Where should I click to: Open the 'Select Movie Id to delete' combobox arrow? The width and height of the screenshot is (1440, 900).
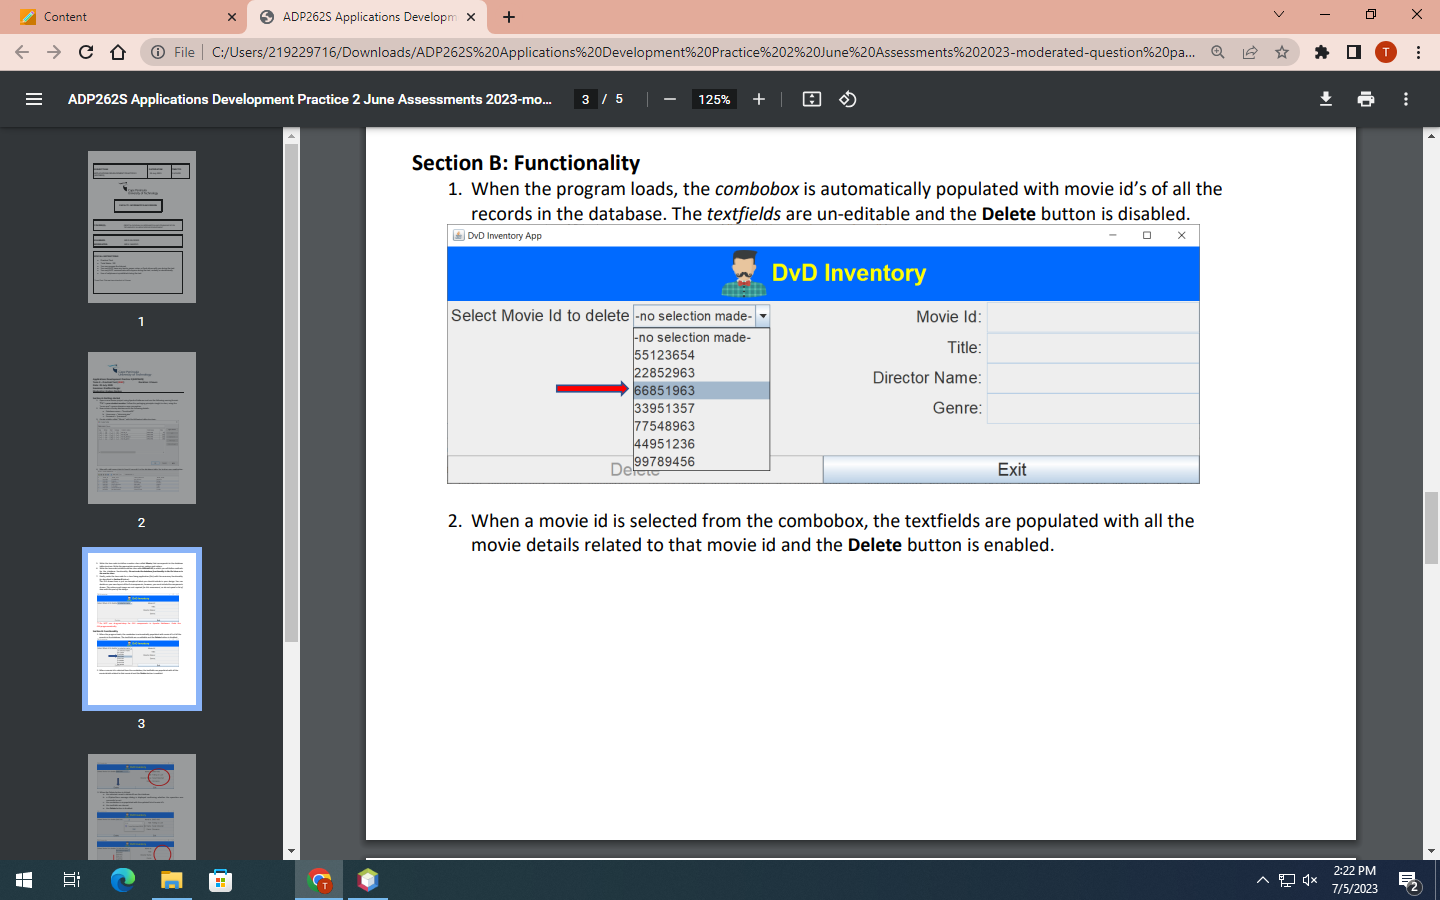(763, 314)
